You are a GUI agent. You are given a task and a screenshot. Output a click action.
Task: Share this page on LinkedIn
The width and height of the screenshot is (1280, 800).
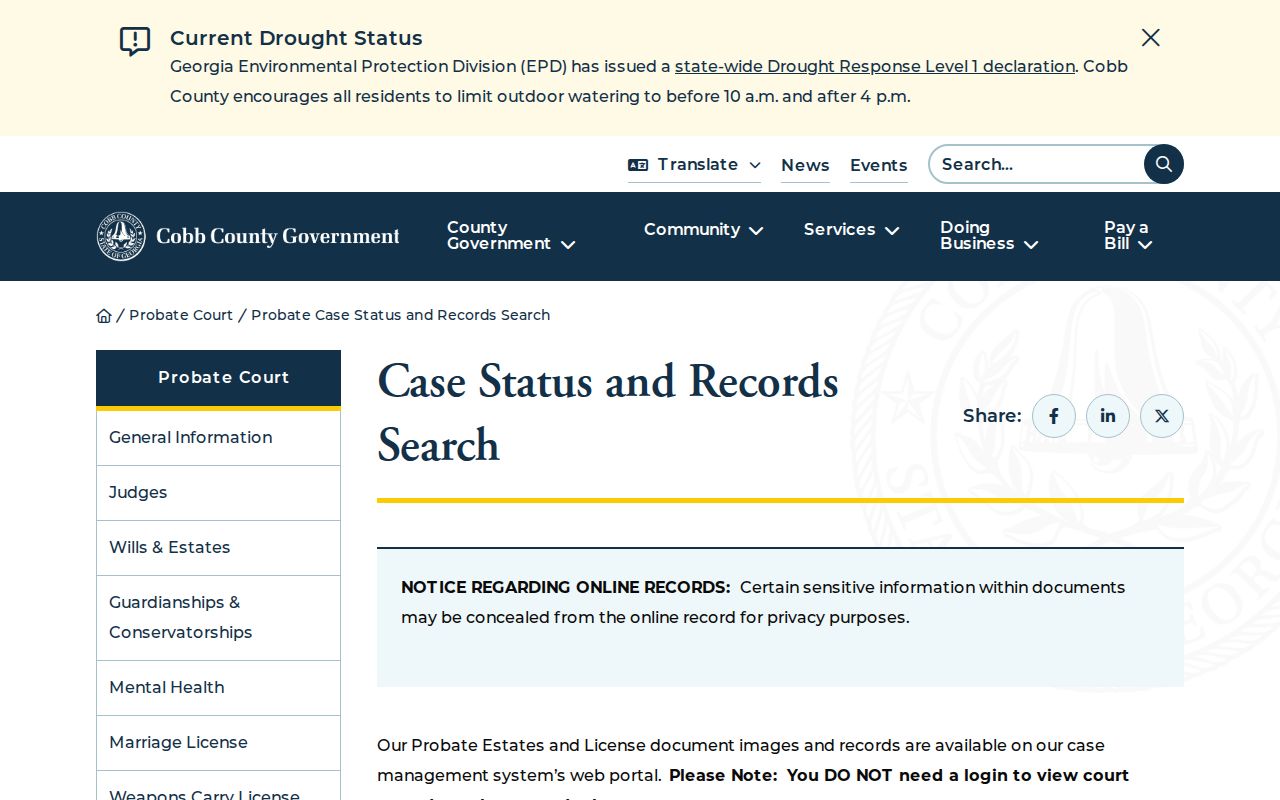(1108, 416)
